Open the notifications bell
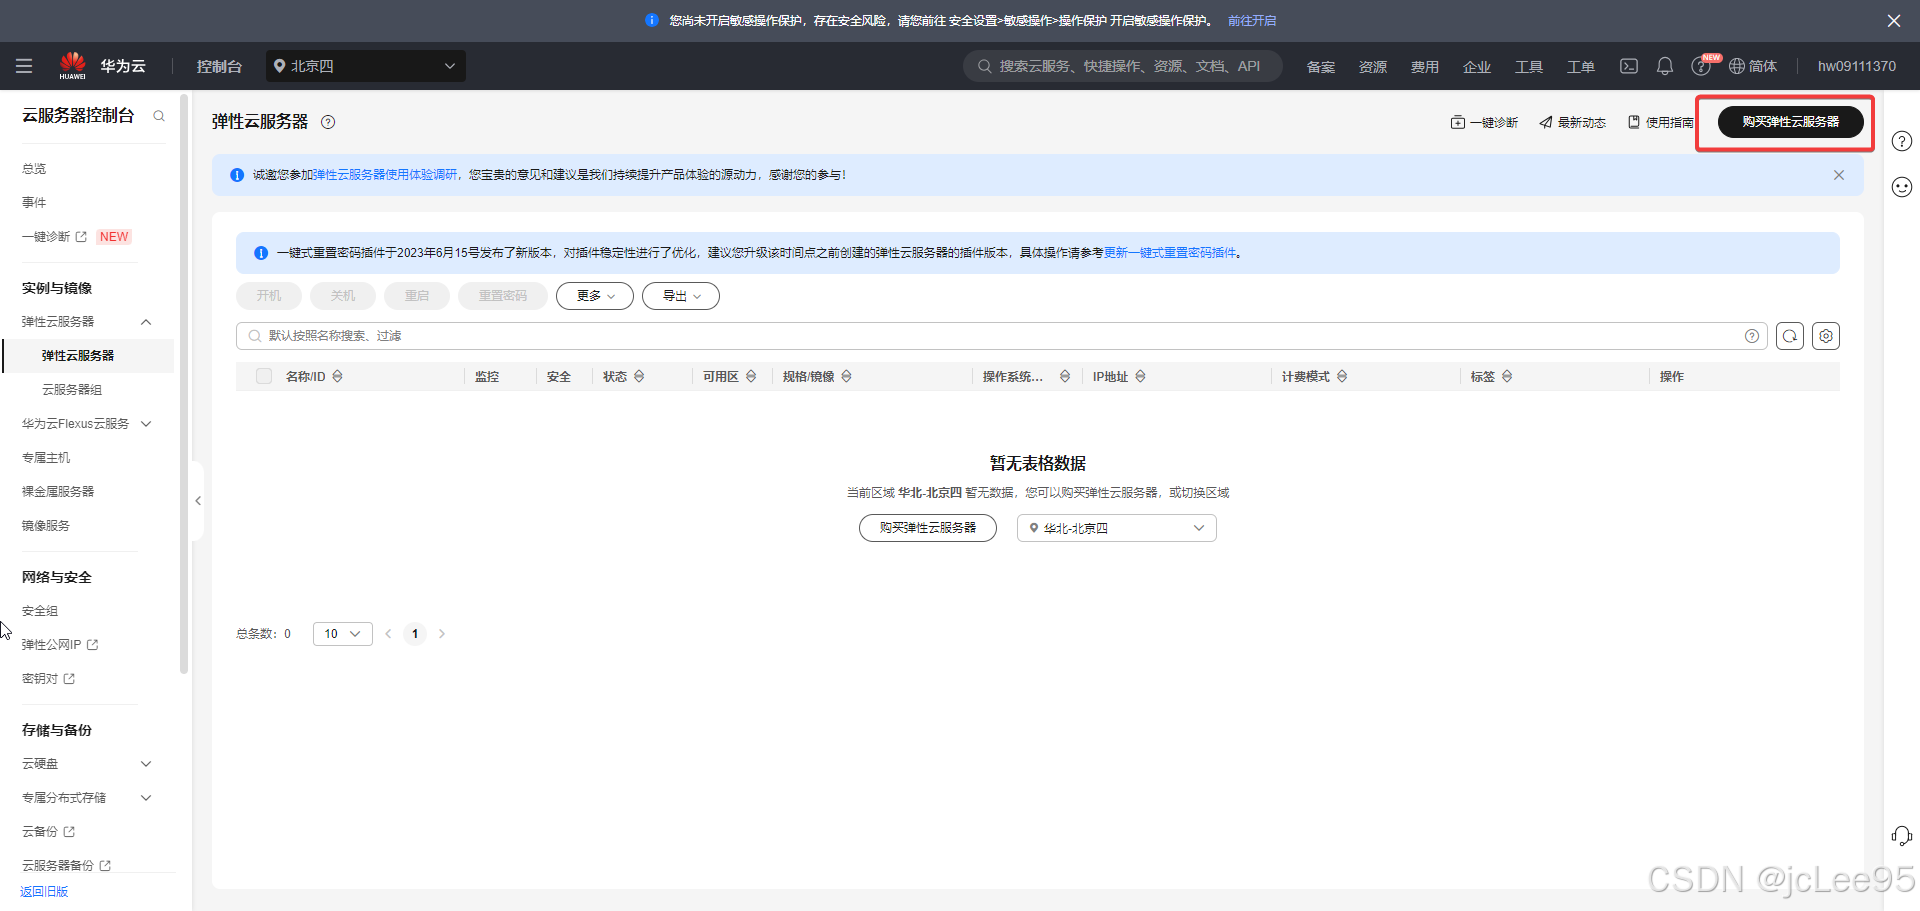 pyautogui.click(x=1665, y=66)
